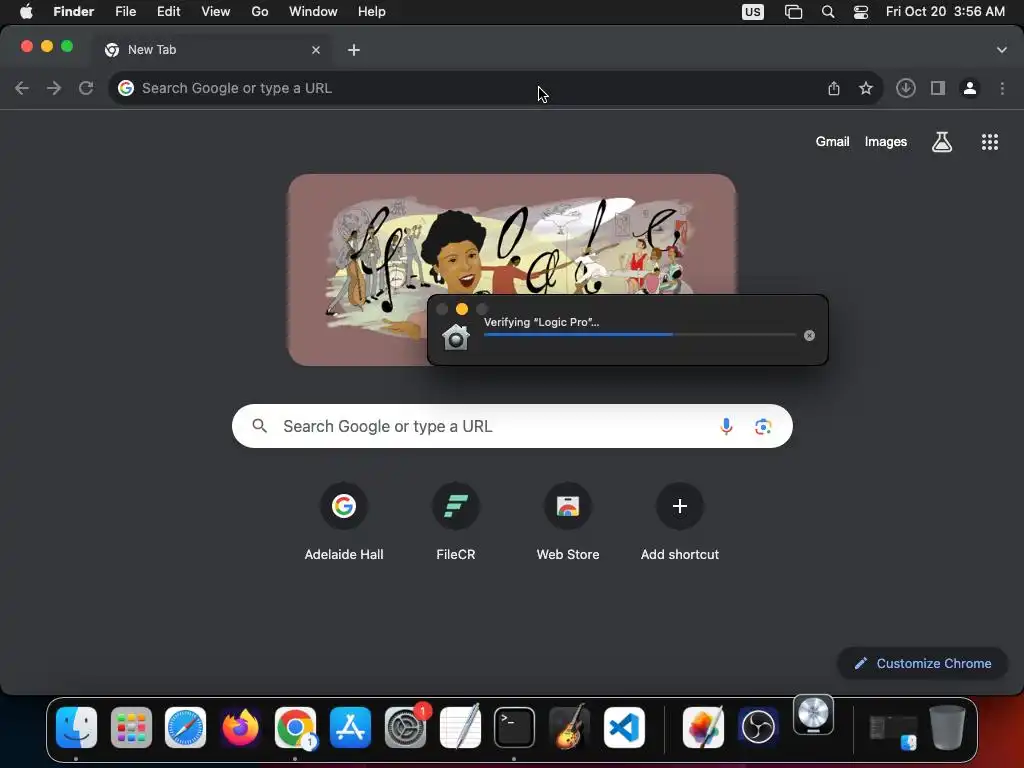Viewport: 1024px width, 768px height.
Task: Start voice search with the microphone icon
Action: point(726,426)
